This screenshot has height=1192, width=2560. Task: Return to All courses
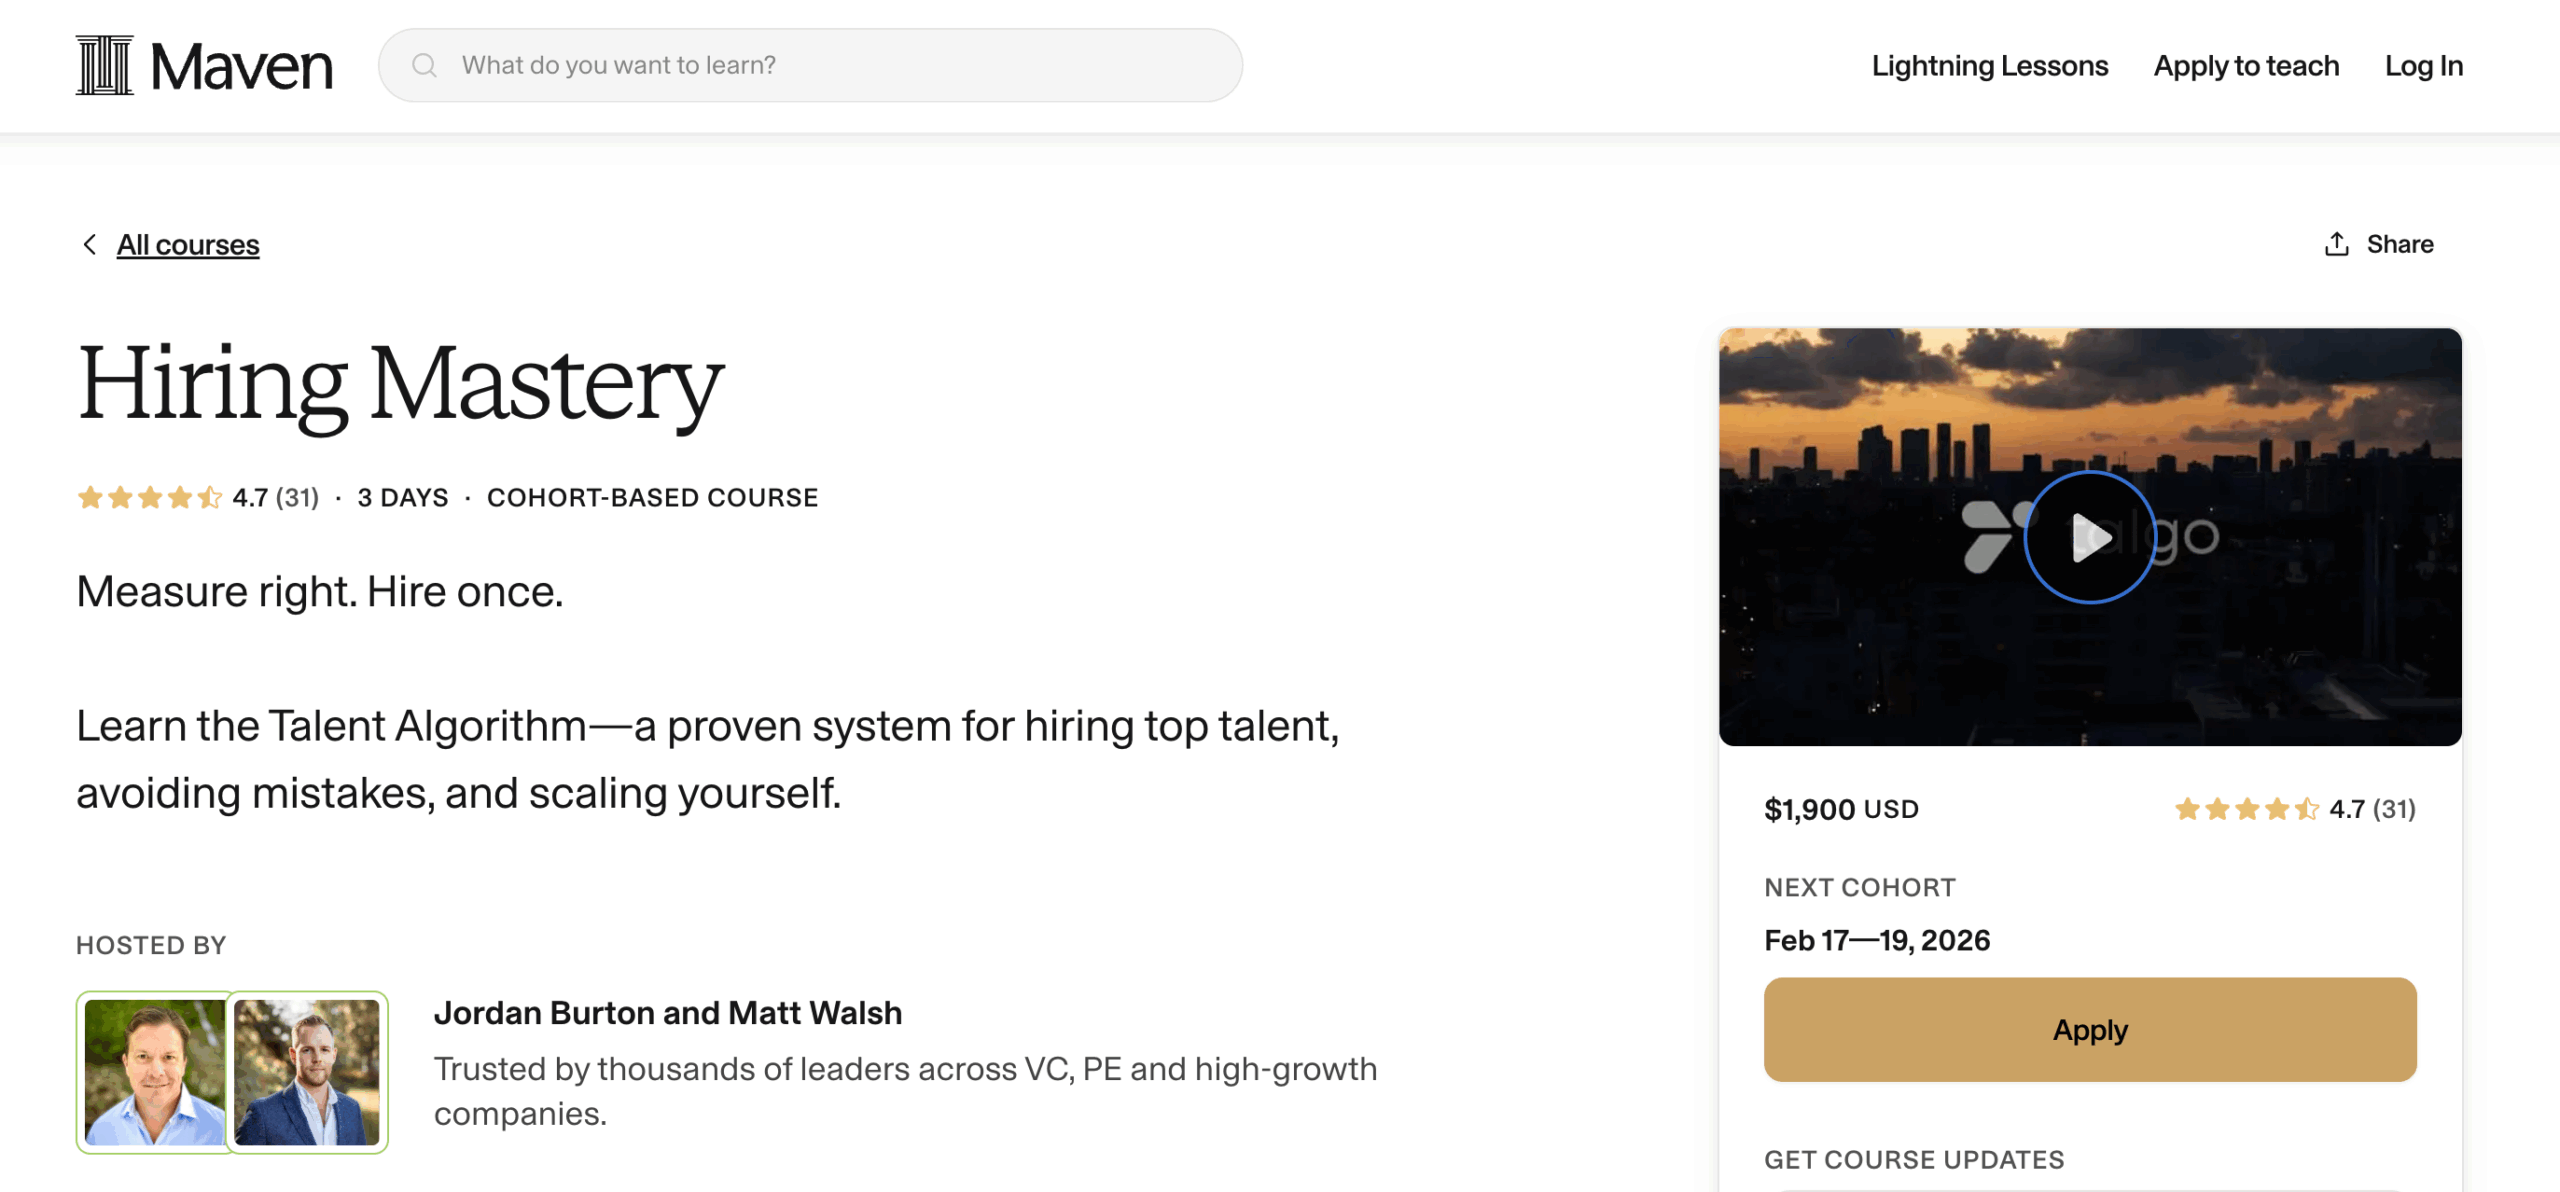pyautogui.click(x=188, y=245)
